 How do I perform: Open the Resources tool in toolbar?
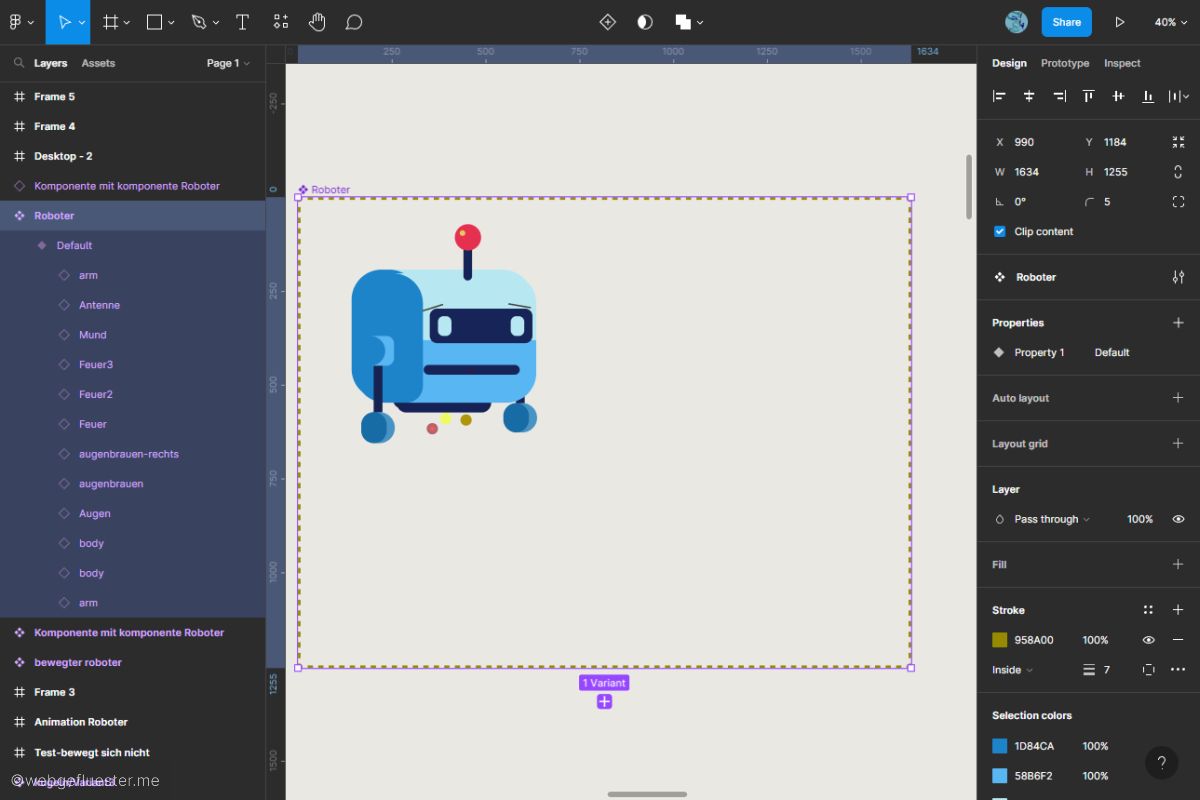281,22
